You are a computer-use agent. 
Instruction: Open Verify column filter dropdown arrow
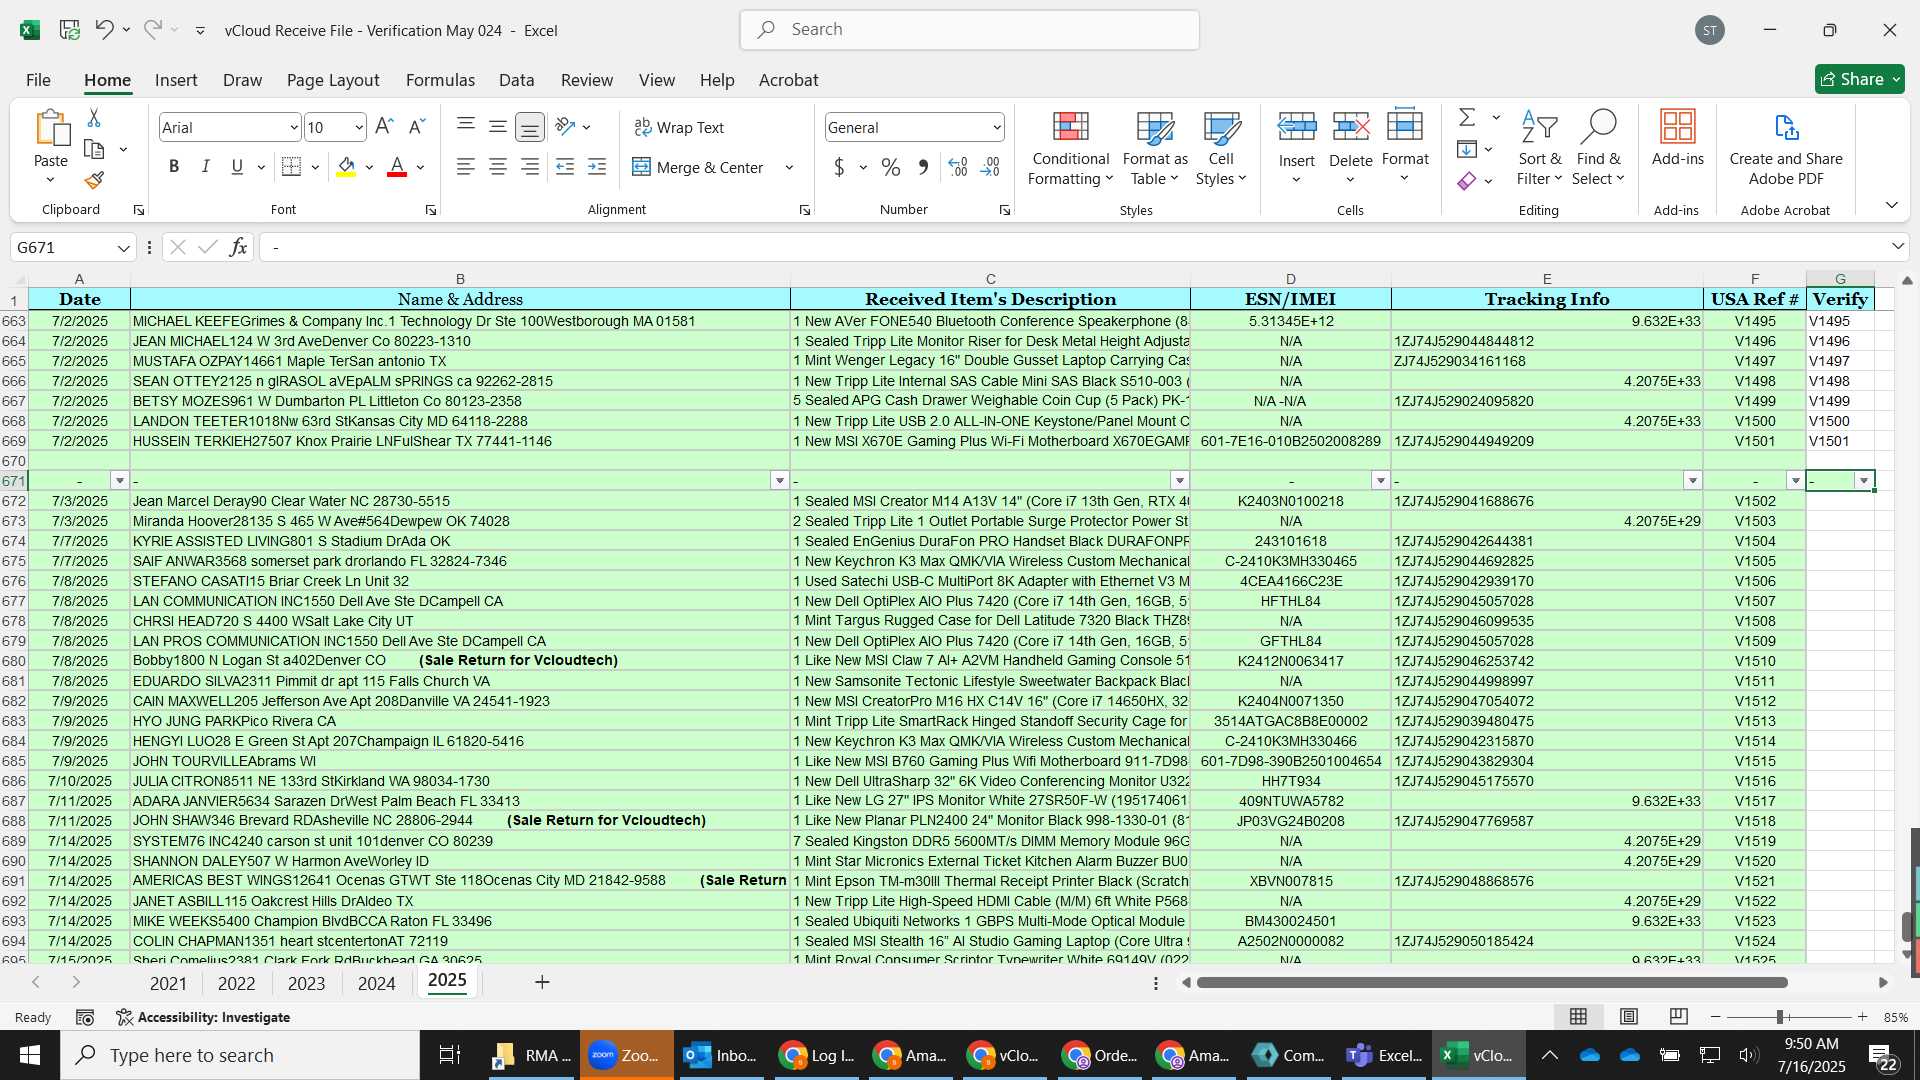[x=1864, y=481]
